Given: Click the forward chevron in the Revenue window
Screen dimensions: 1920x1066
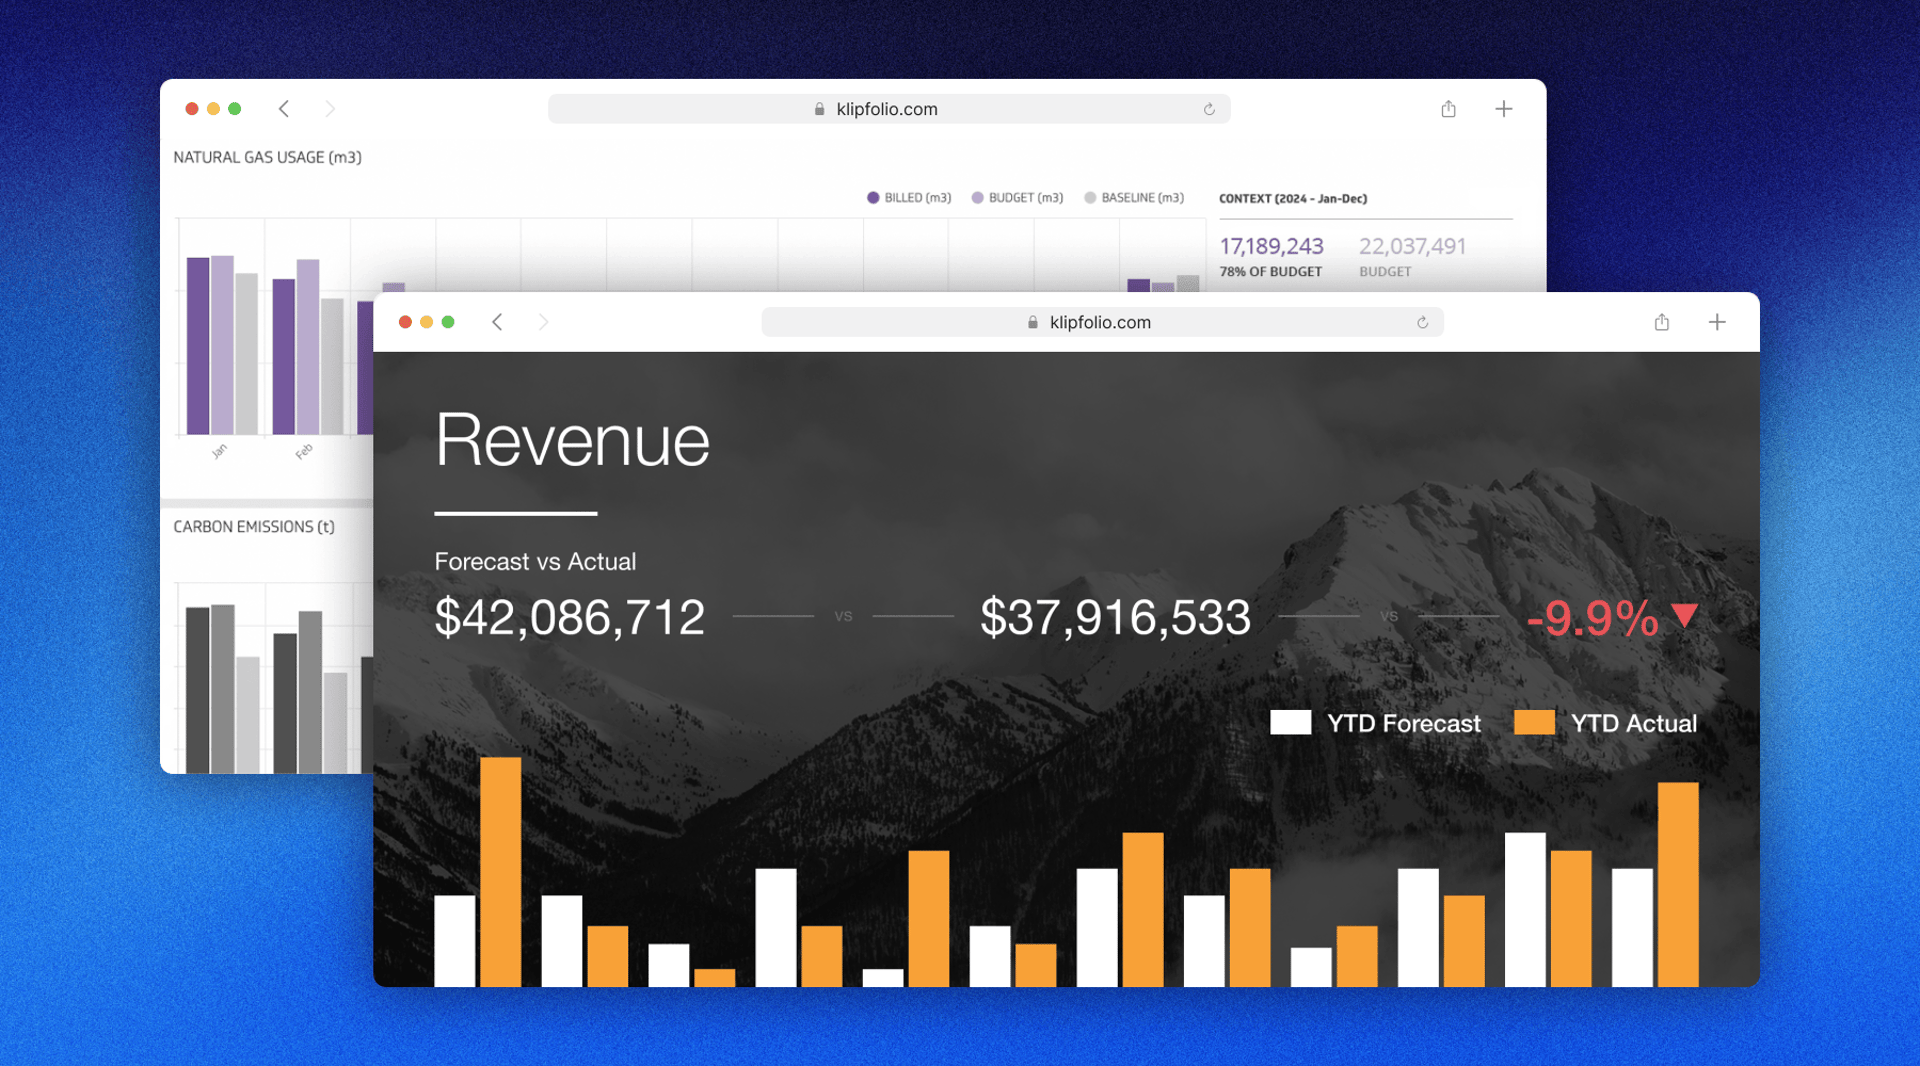Looking at the screenshot, I should click(x=544, y=322).
